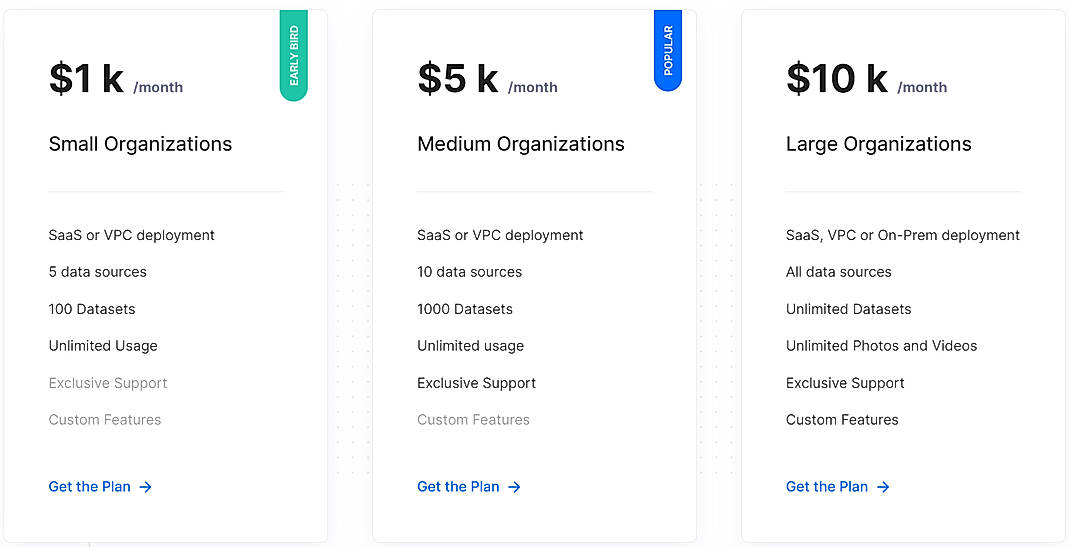
Task: Click greyed 'Custom Features' in Small Organizations plan
Action: coord(105,419)
